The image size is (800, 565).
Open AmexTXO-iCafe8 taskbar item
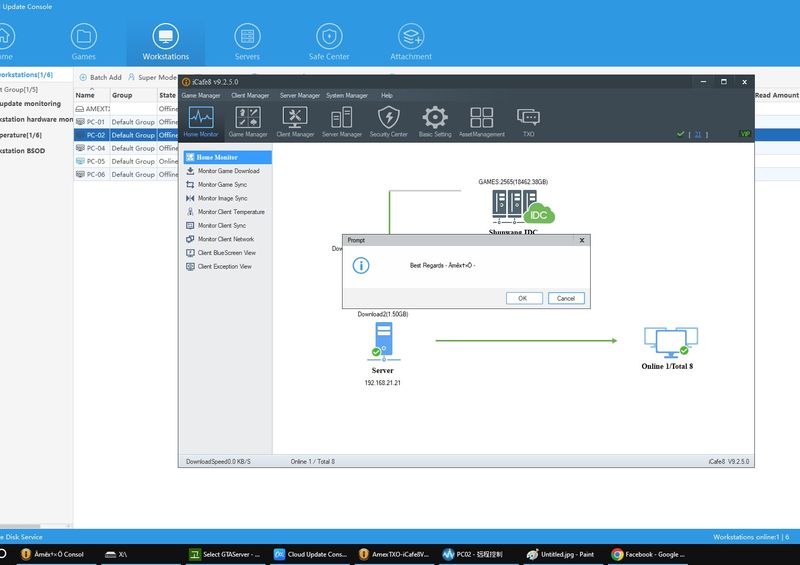394,554
